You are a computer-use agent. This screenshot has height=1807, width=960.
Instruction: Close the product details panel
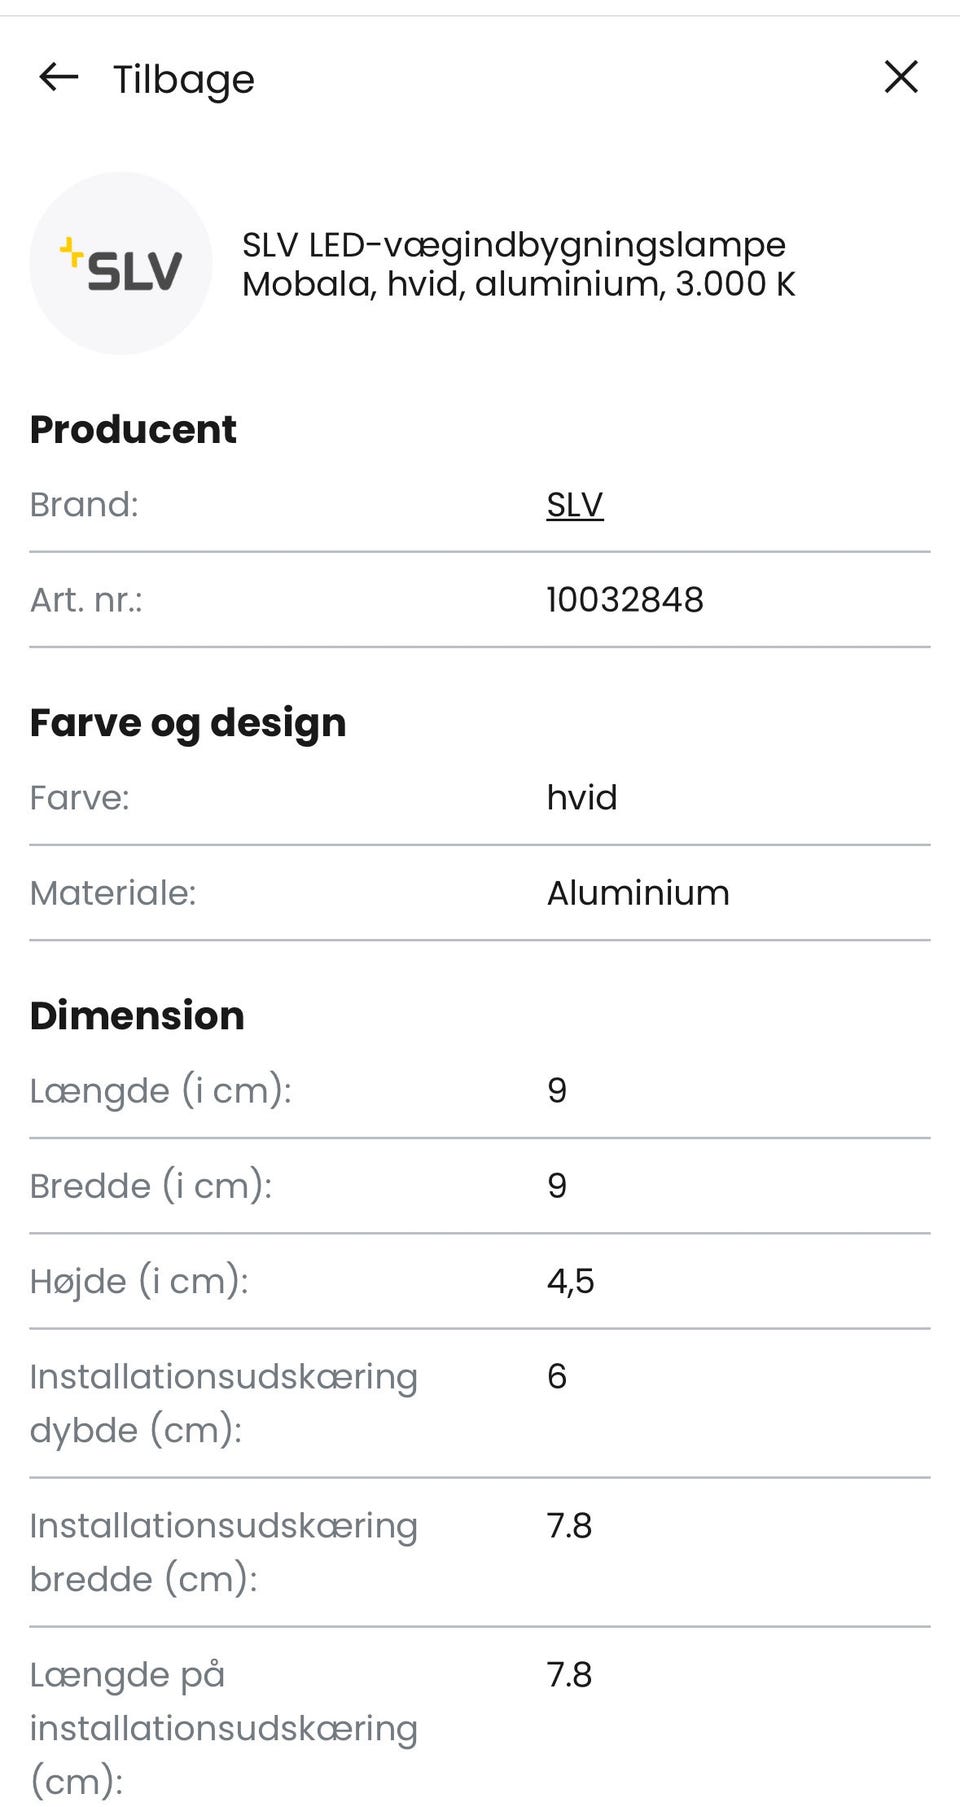point(901,77)
